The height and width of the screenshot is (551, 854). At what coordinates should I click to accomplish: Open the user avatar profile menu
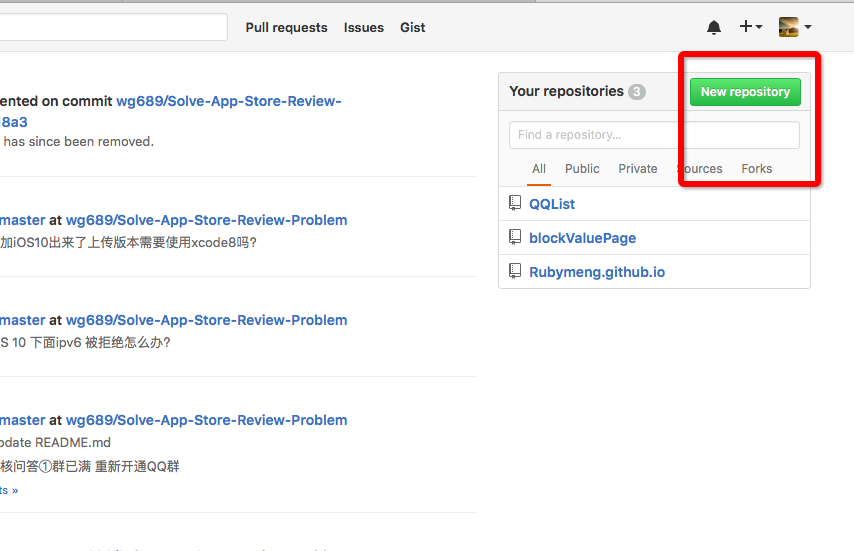click(x=795, y=27)
